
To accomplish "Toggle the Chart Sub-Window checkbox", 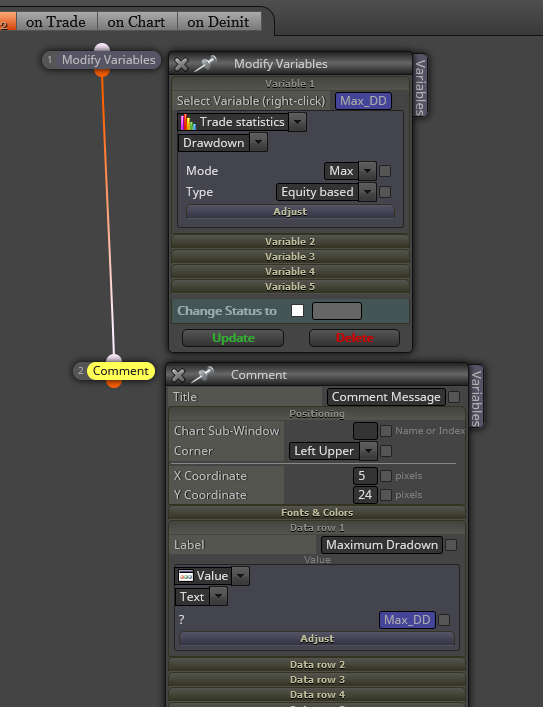I will (386, 431).
